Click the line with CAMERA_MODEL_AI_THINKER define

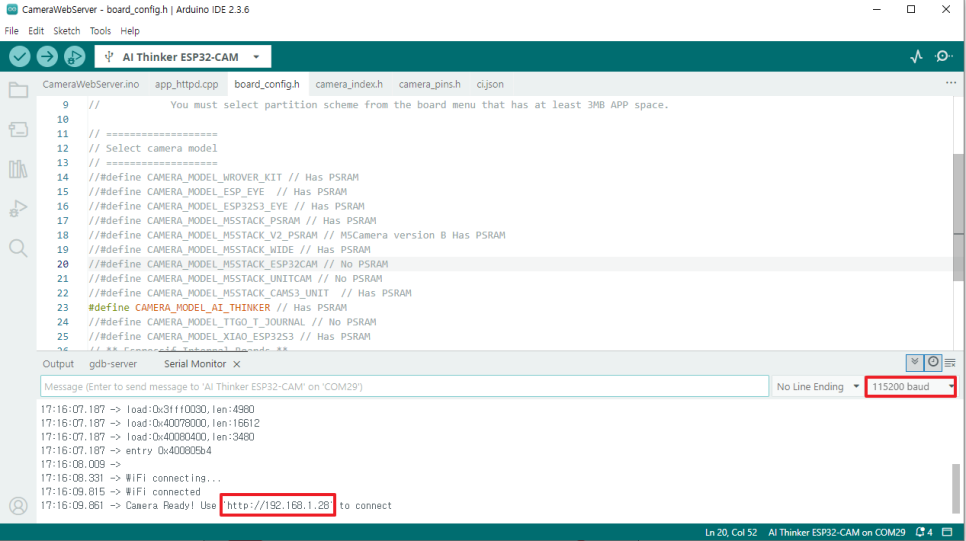(x=217, y=307)
